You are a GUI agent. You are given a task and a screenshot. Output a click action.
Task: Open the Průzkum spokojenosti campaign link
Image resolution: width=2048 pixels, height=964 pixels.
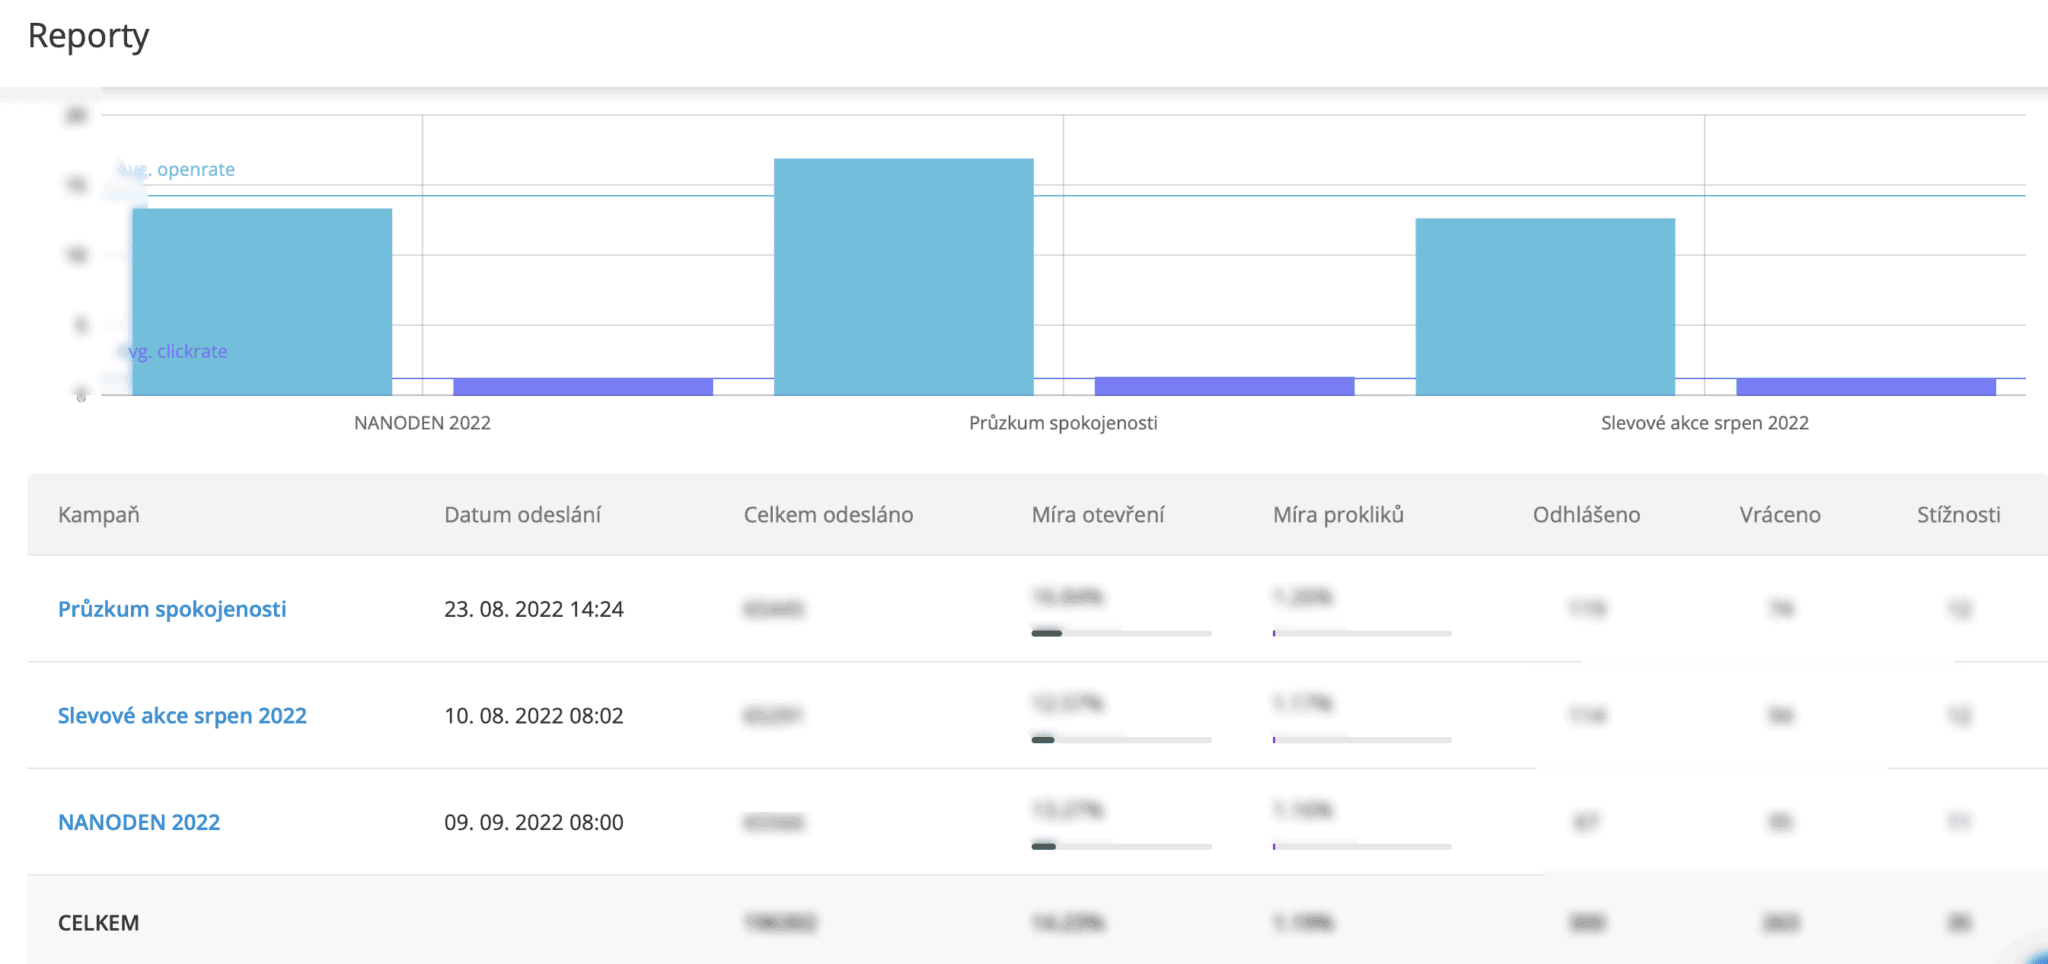click(172, 609)
